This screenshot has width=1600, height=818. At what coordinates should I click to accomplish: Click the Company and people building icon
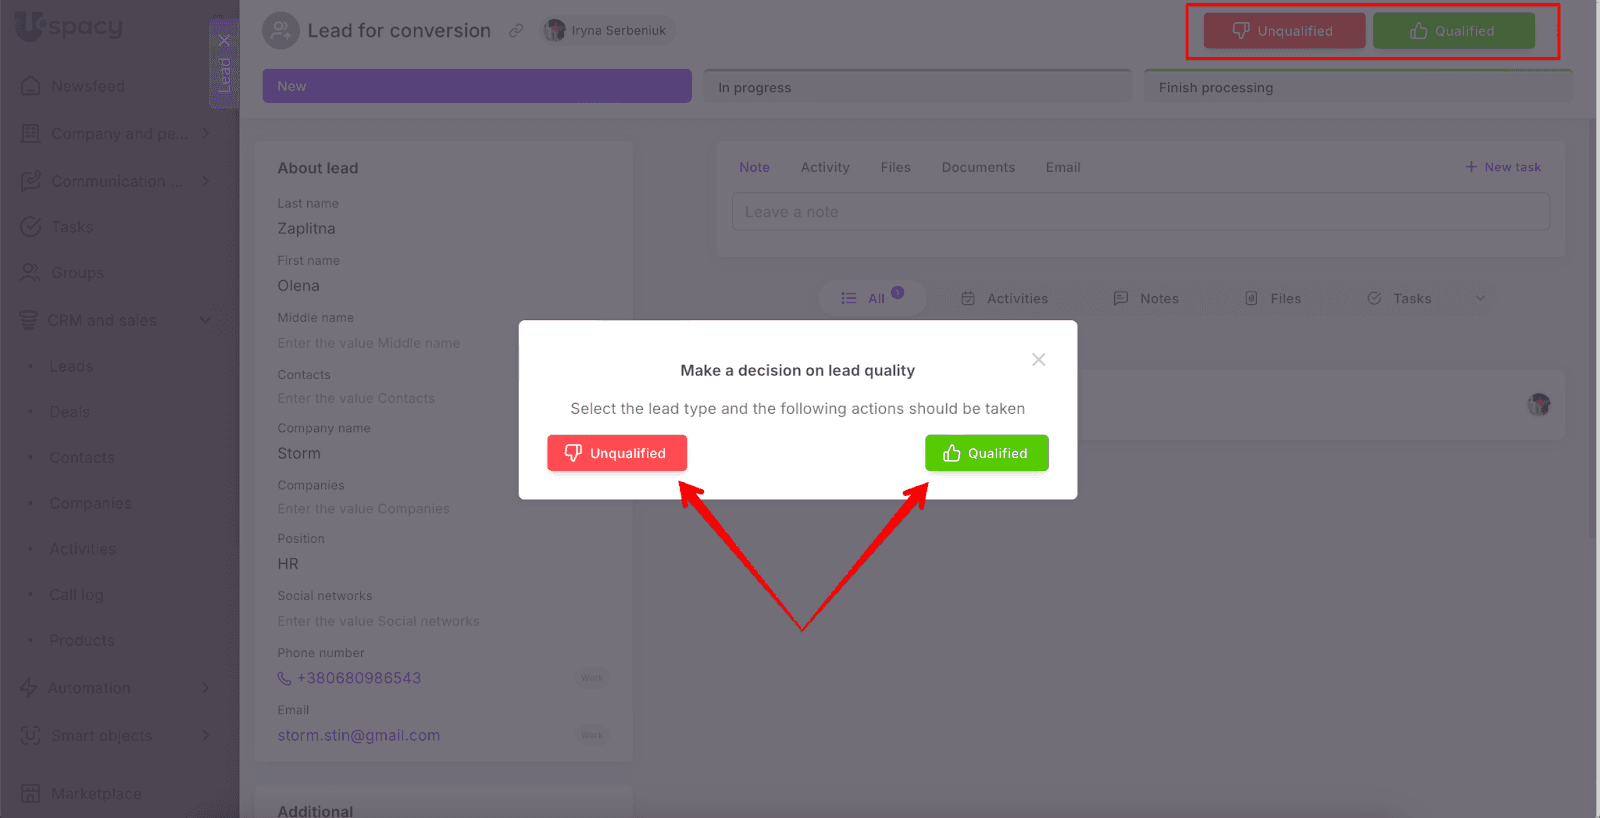point(31,133)
